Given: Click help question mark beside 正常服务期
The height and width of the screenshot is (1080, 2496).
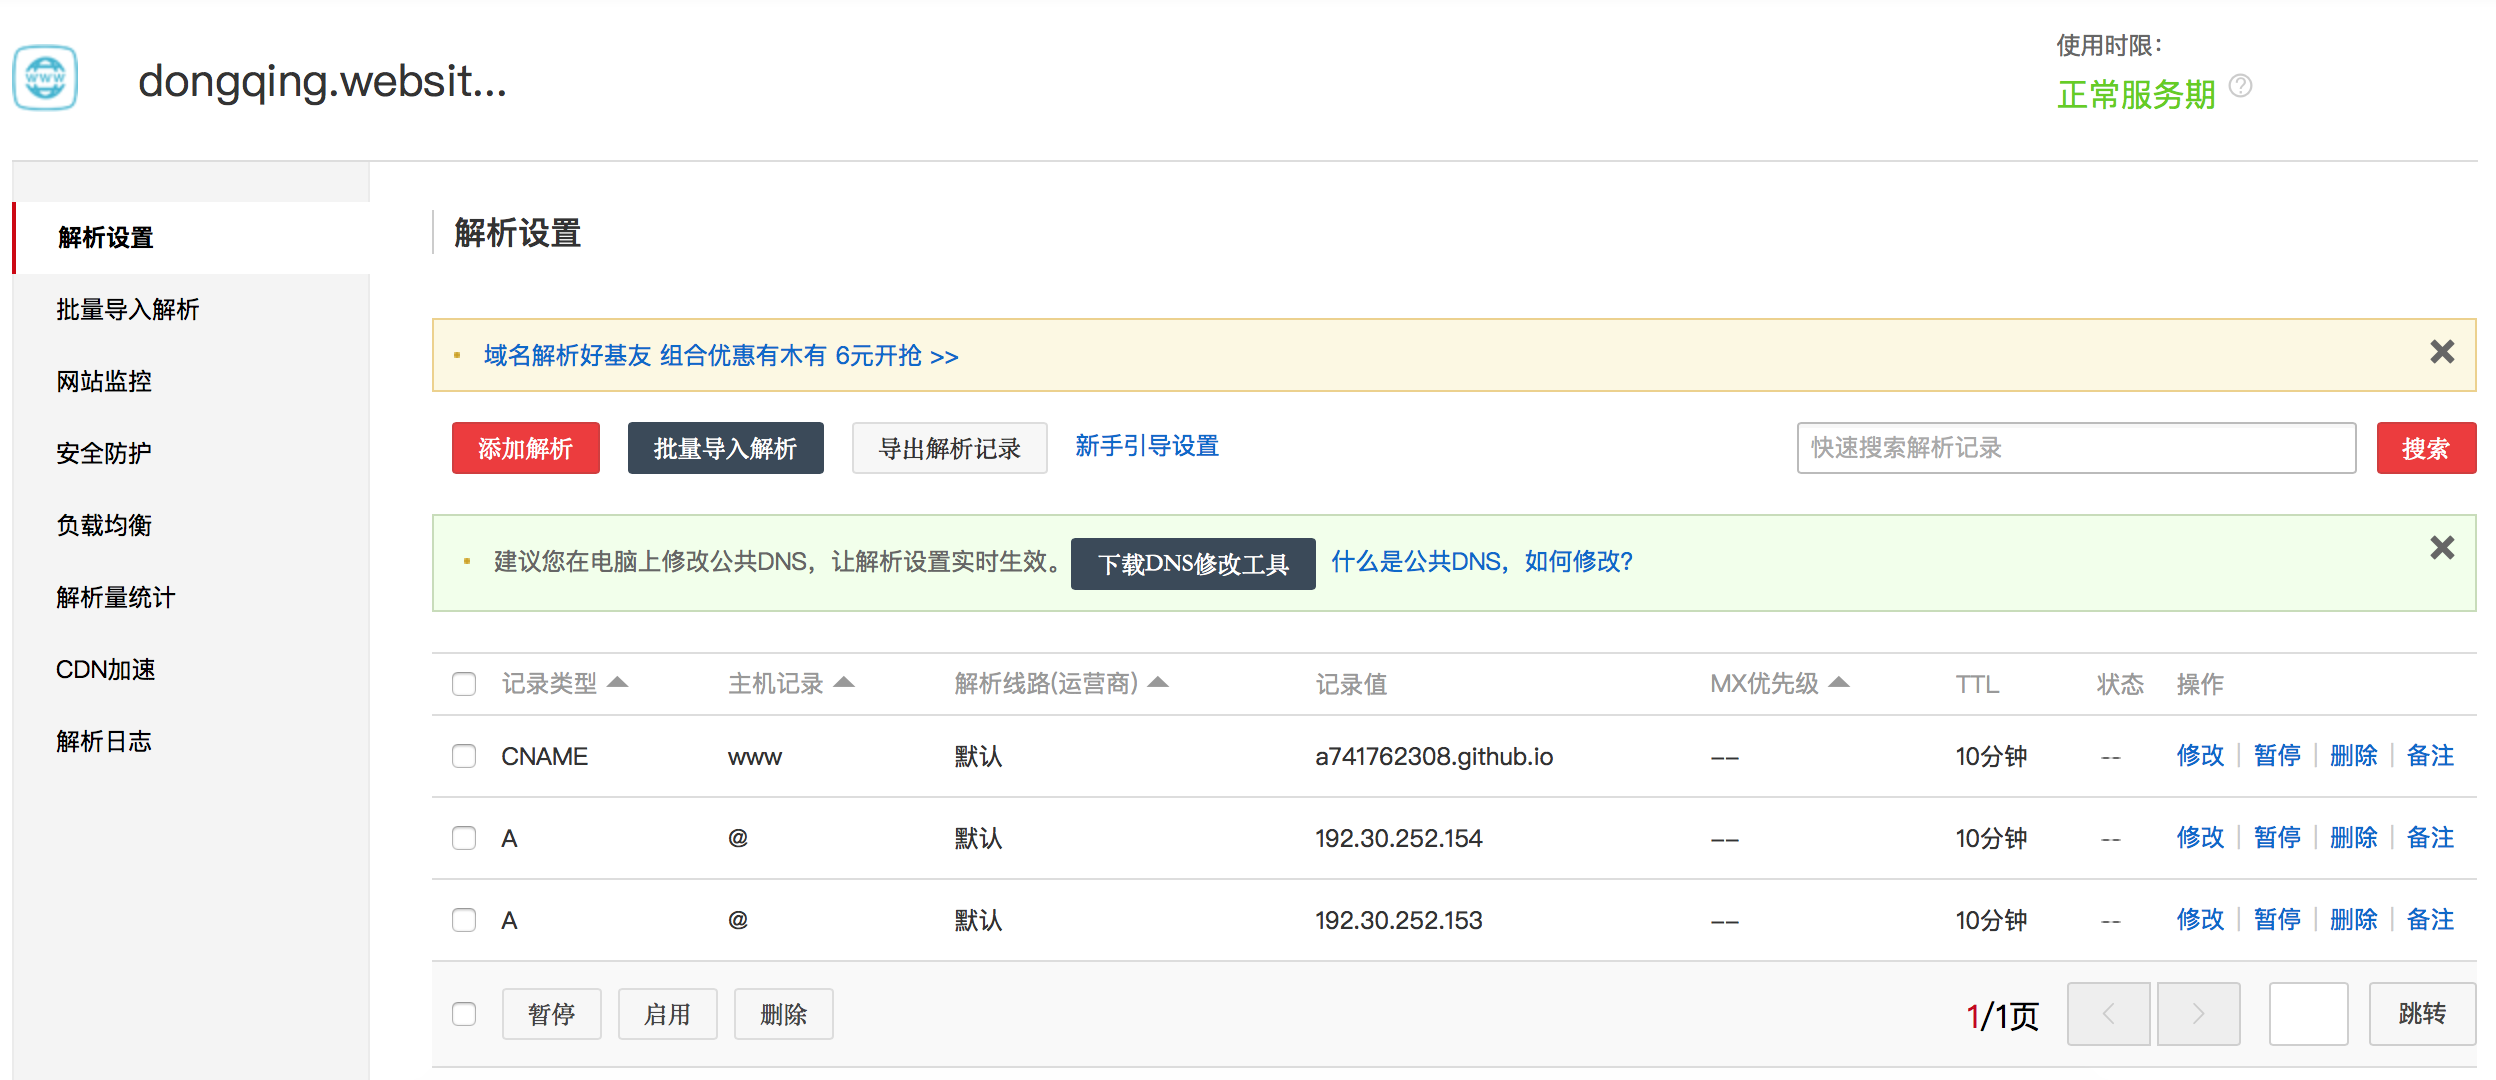Looking at the screenshot, I should coord(2241,86).
